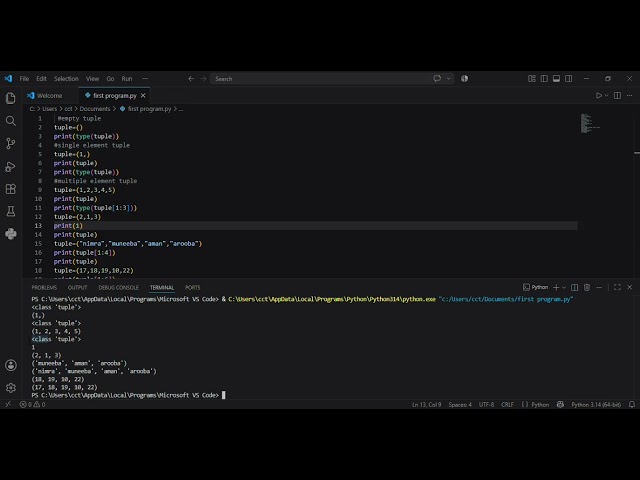
Task: Show errors and warnings count in status bar
Action: 32,404
